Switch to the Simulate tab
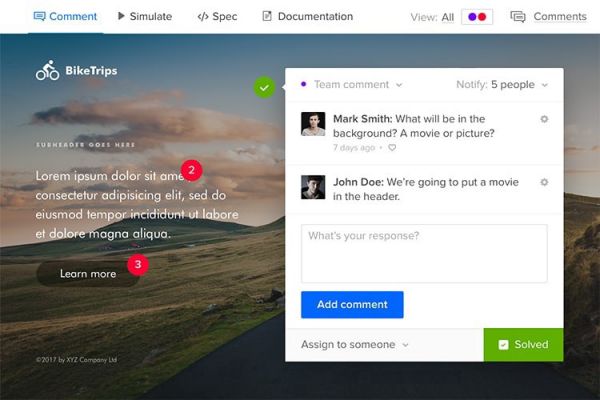Screen dimensions: 600x400 coord(144,17)
